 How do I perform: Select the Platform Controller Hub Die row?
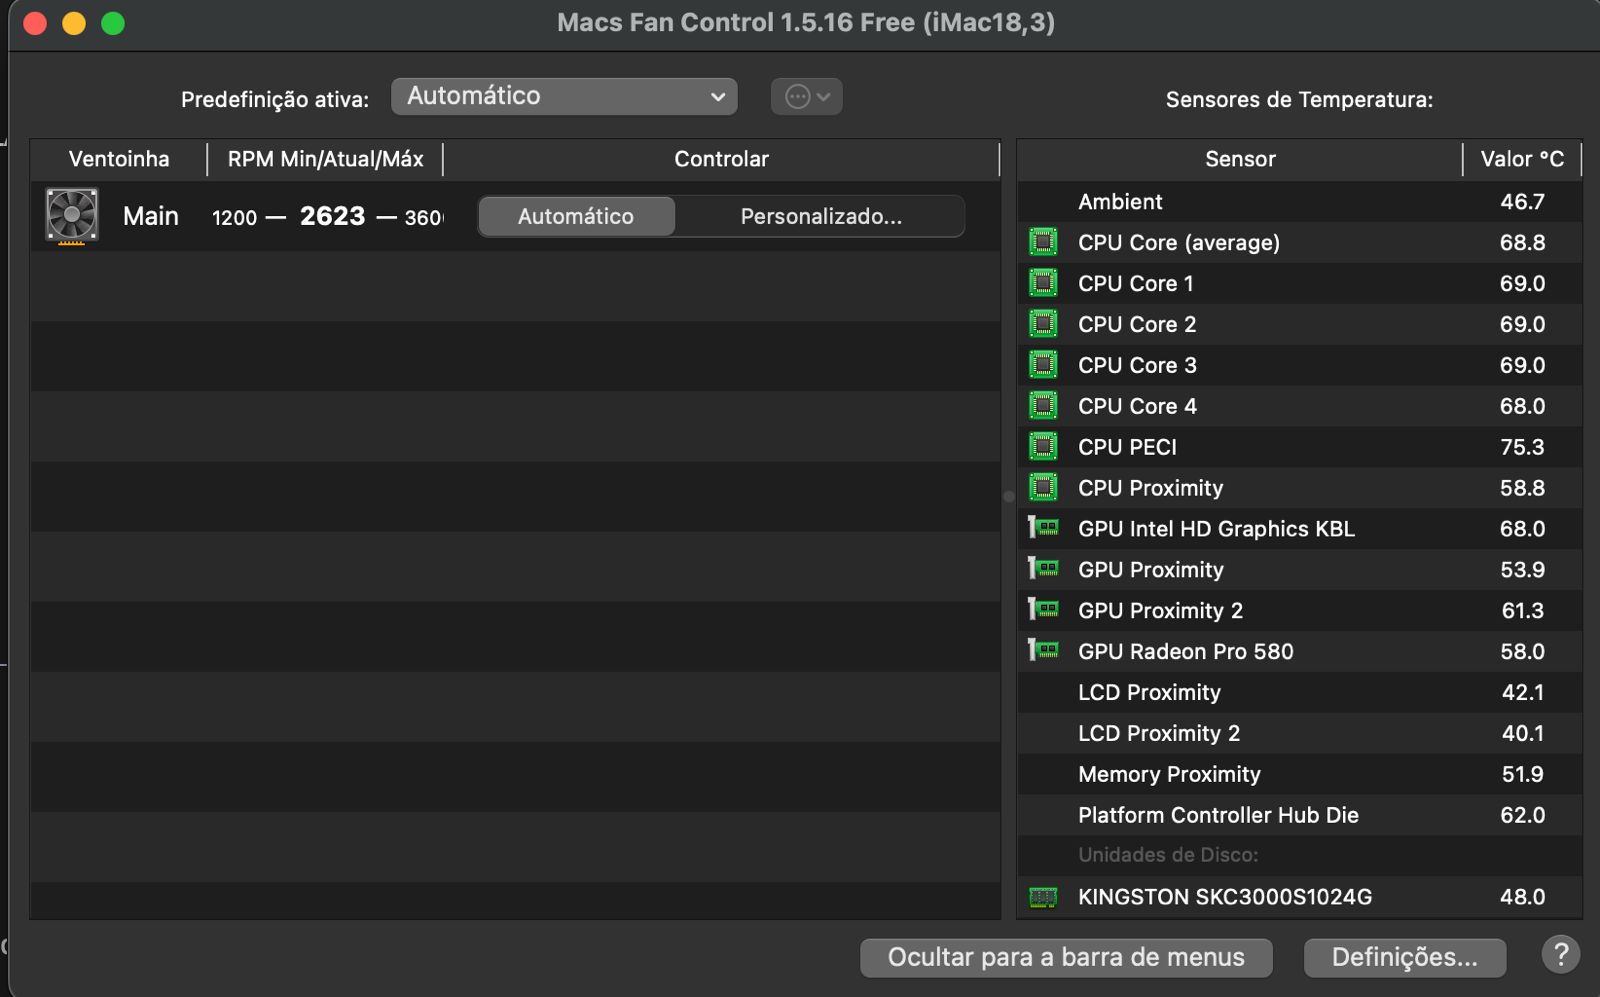(1300, 816)
